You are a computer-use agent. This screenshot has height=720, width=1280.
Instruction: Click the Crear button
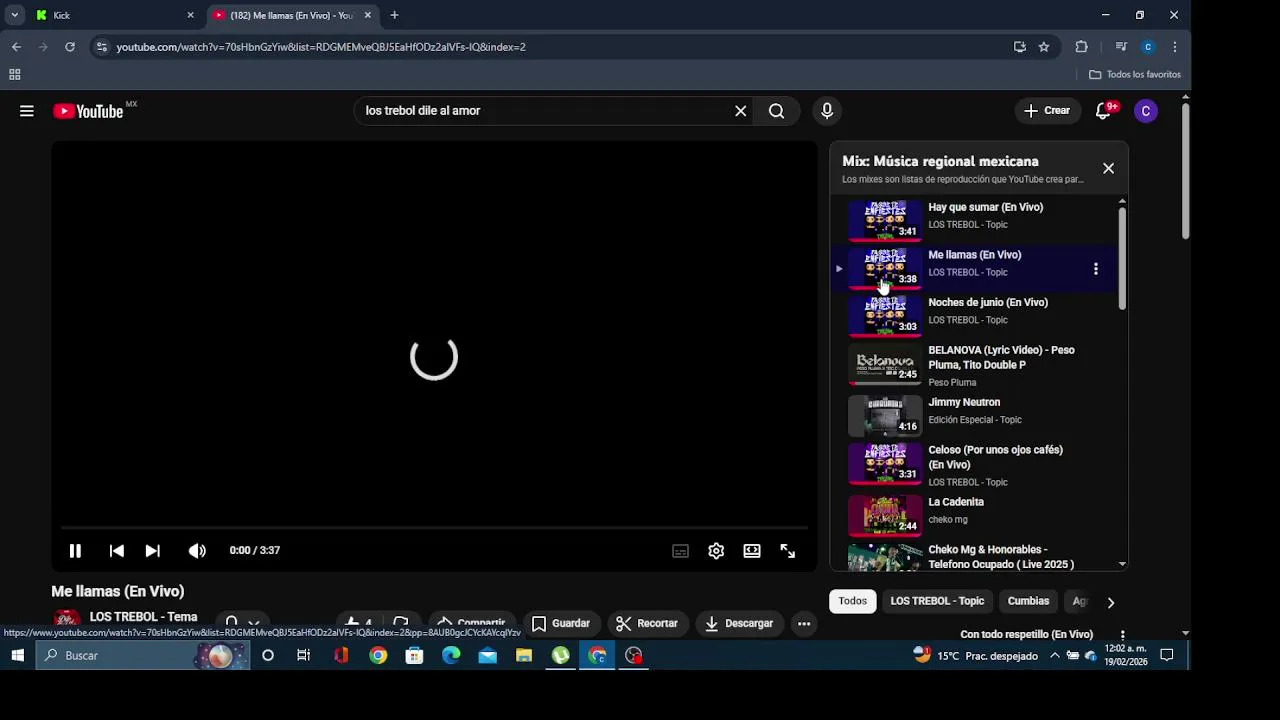[1047, 111]
